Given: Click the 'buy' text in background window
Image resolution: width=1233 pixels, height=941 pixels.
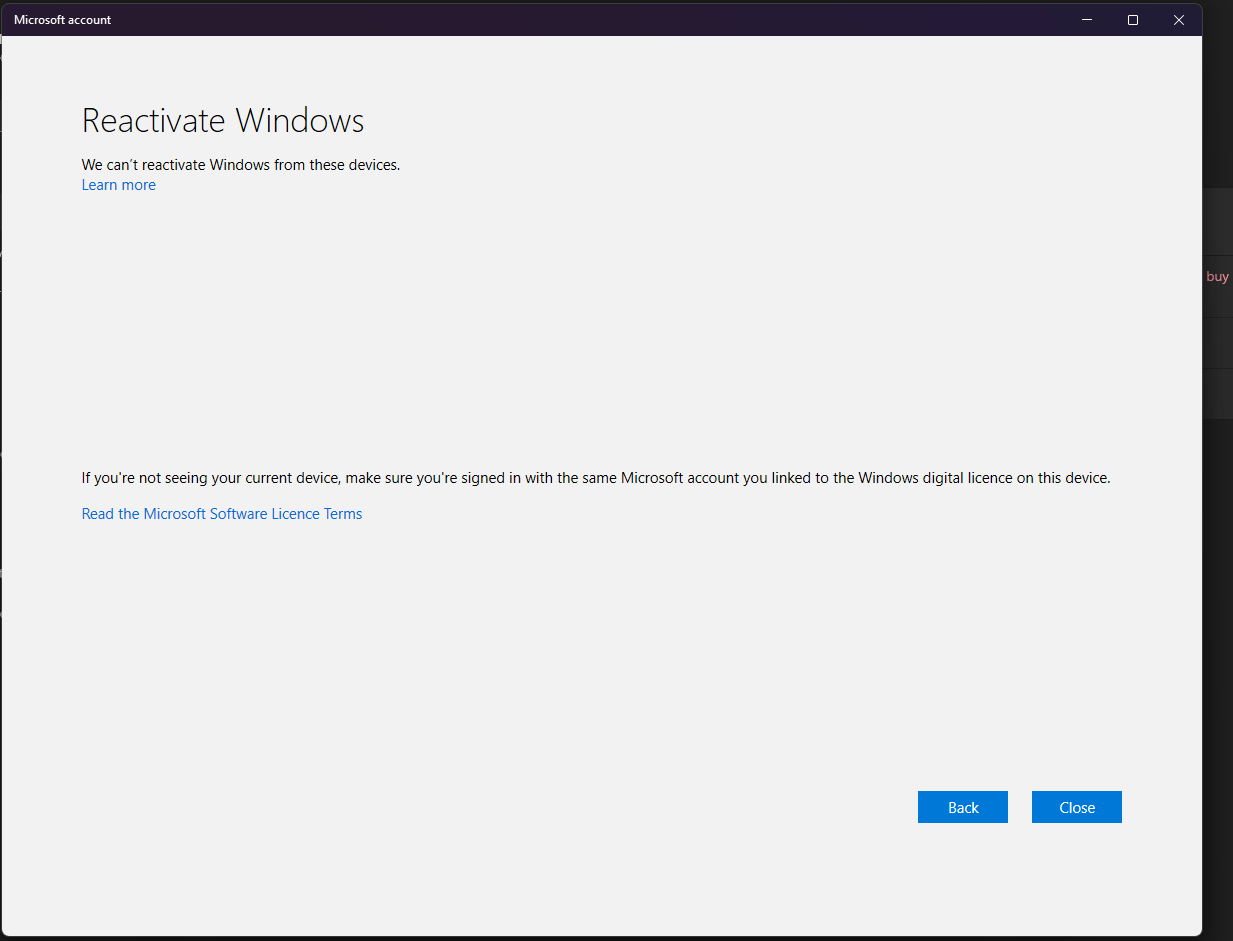Looking at the screenshot, I should coord(1217,277).
